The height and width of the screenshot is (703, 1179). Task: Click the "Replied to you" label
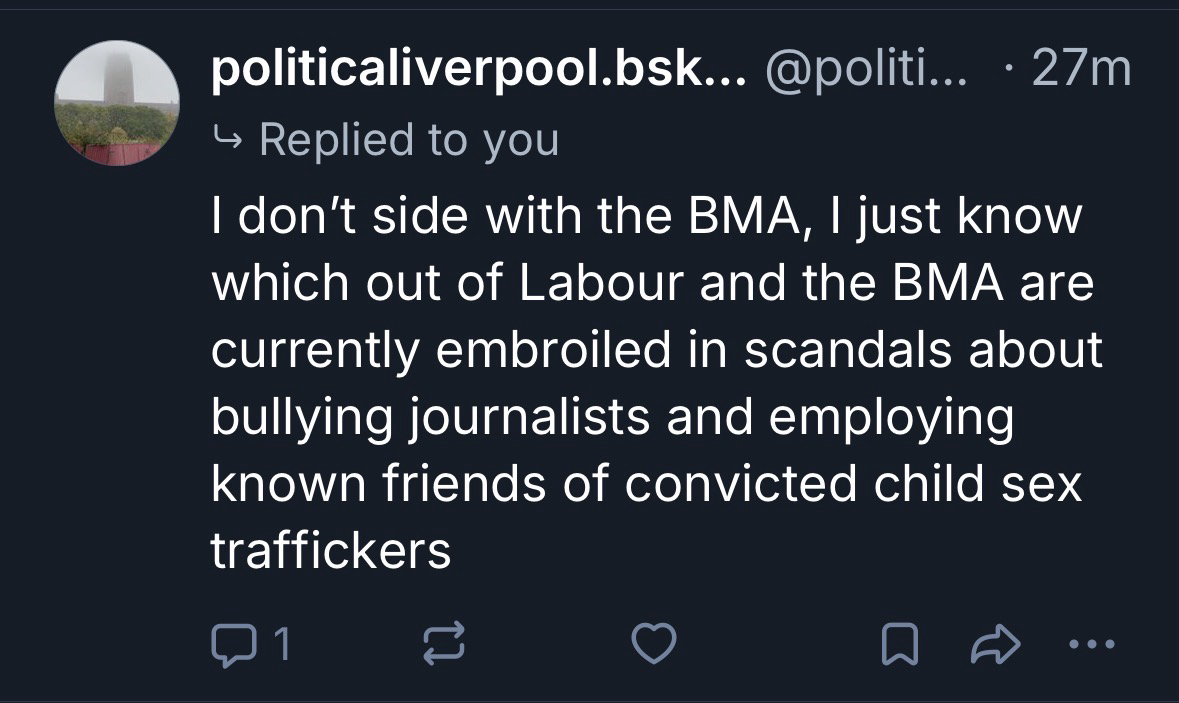(x=408, y=139)
